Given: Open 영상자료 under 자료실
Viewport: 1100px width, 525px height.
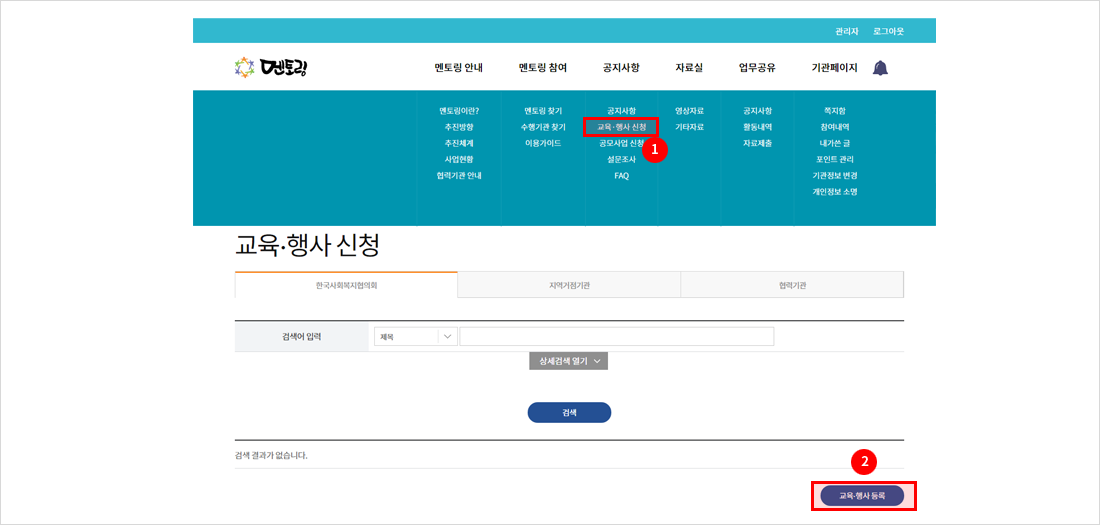Looking at the screenshot, I should 689,111.
